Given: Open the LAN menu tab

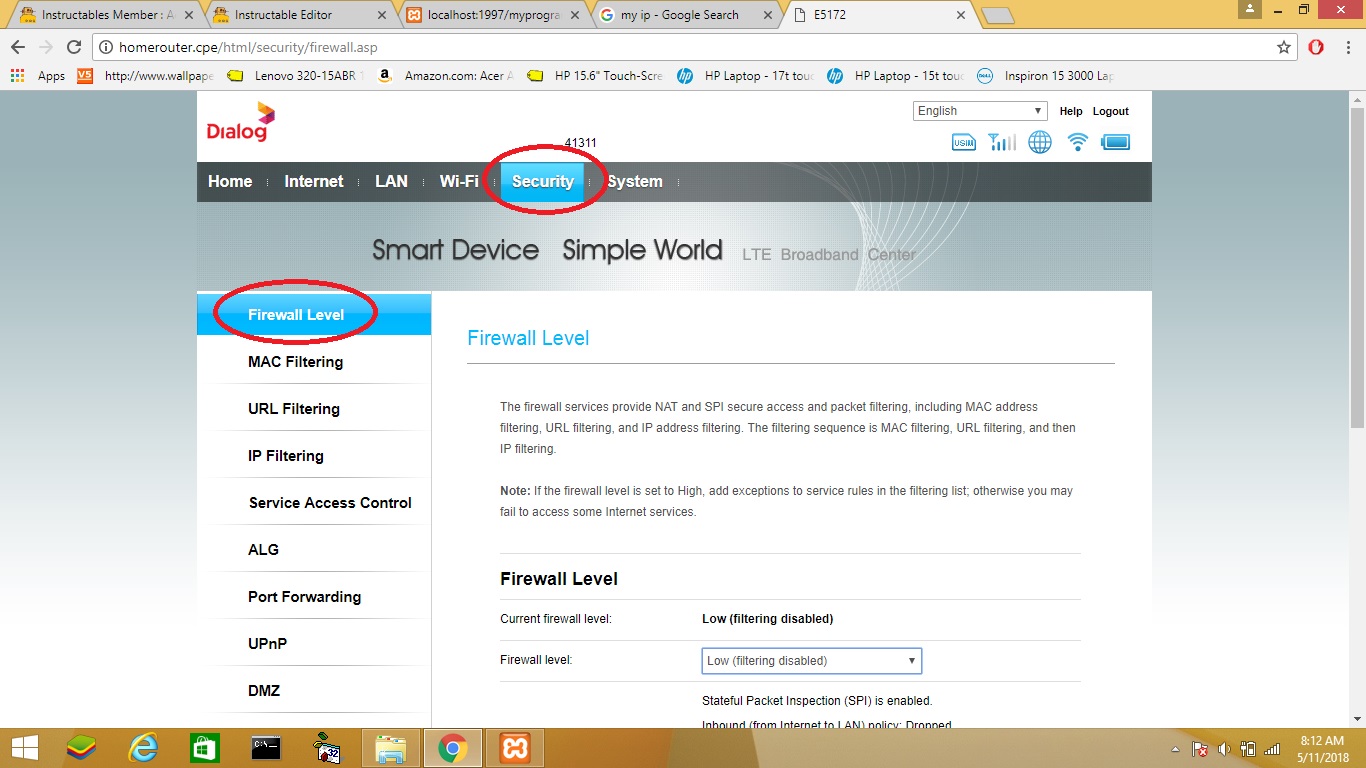Looking at the screenshot, I should pyautogui.click(x=391, y=182).
